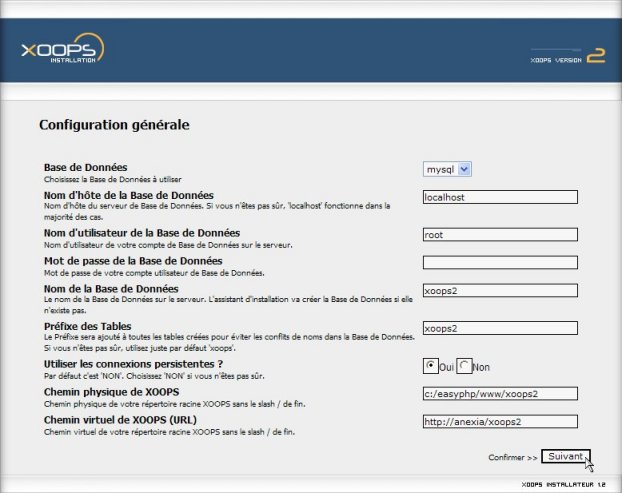This screenshot has width=622, height=493.
Task: Click the XOOPS Installation logo
Action: pyautogui.click(x=63, y=49)
